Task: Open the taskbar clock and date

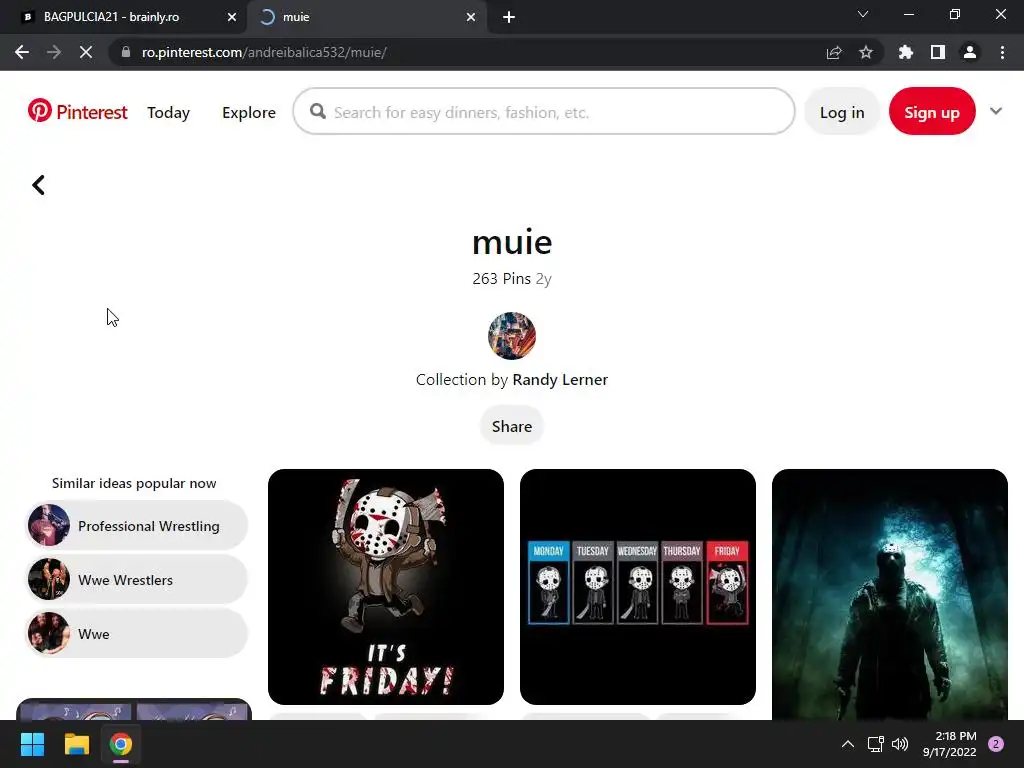Action: click(x=950, y=744)
